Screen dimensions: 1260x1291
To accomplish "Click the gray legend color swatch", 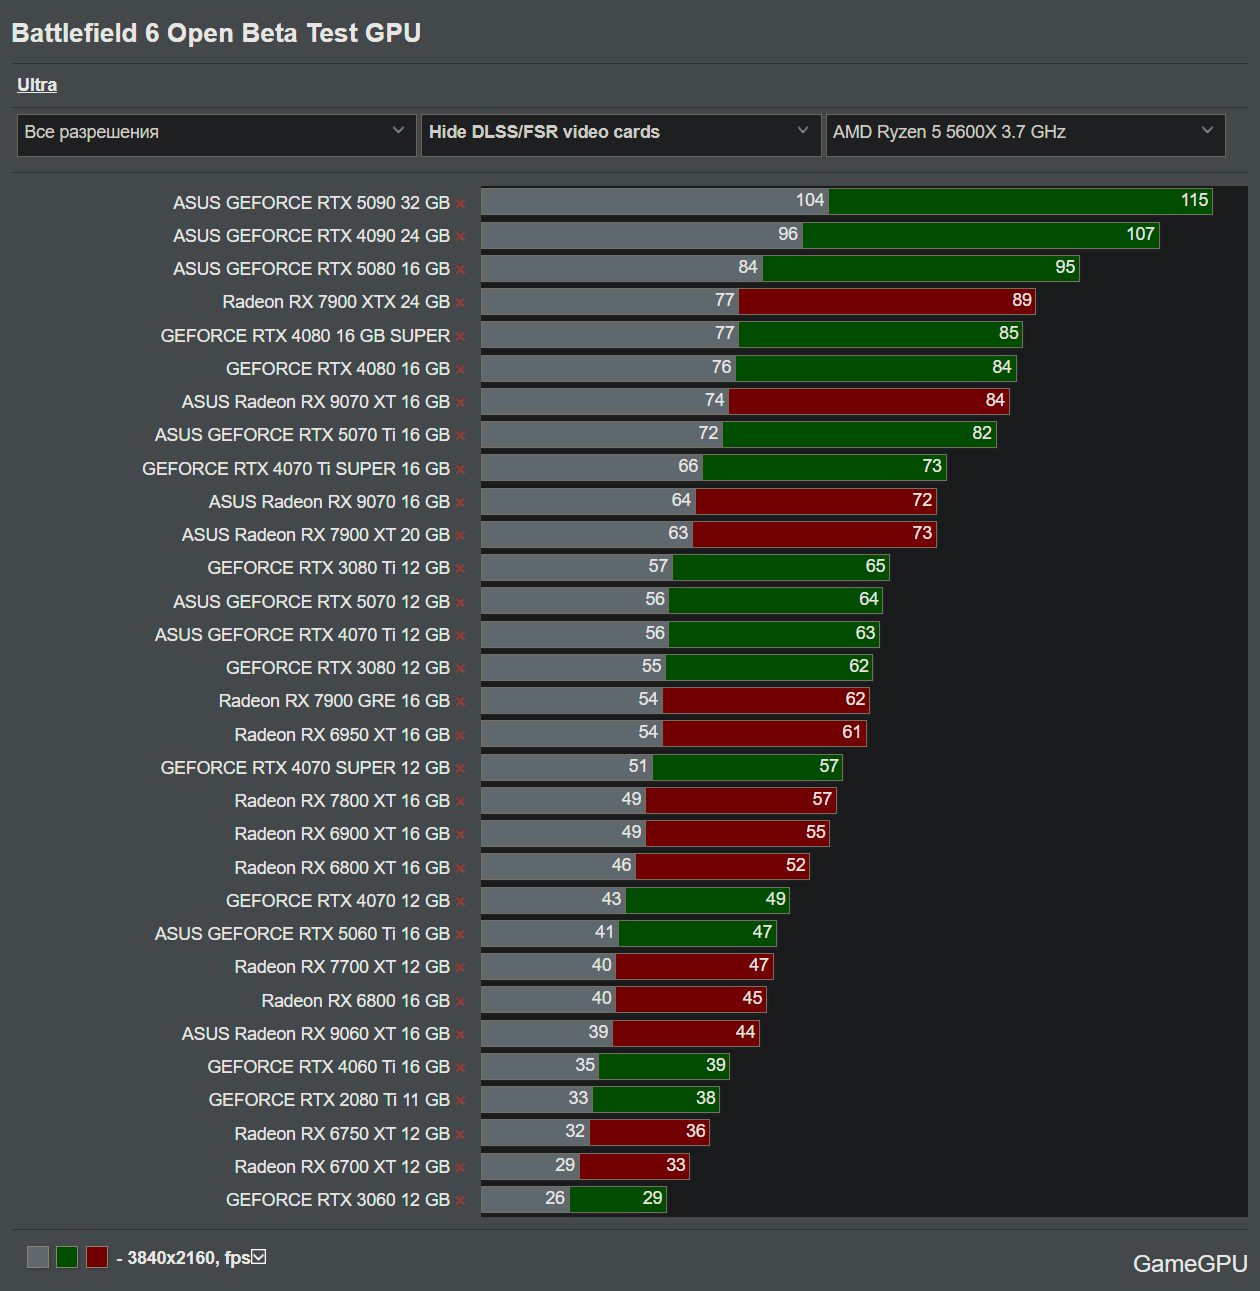I will (x=38, y=1257).
